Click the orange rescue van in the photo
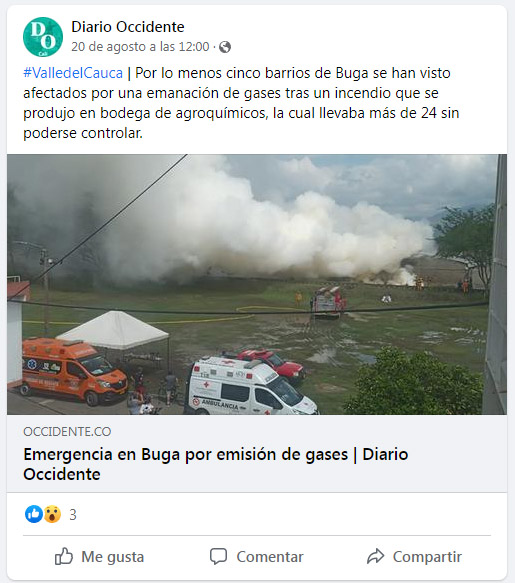The height and width of the screenshot is (583, 515). click(x=73, y=370)
